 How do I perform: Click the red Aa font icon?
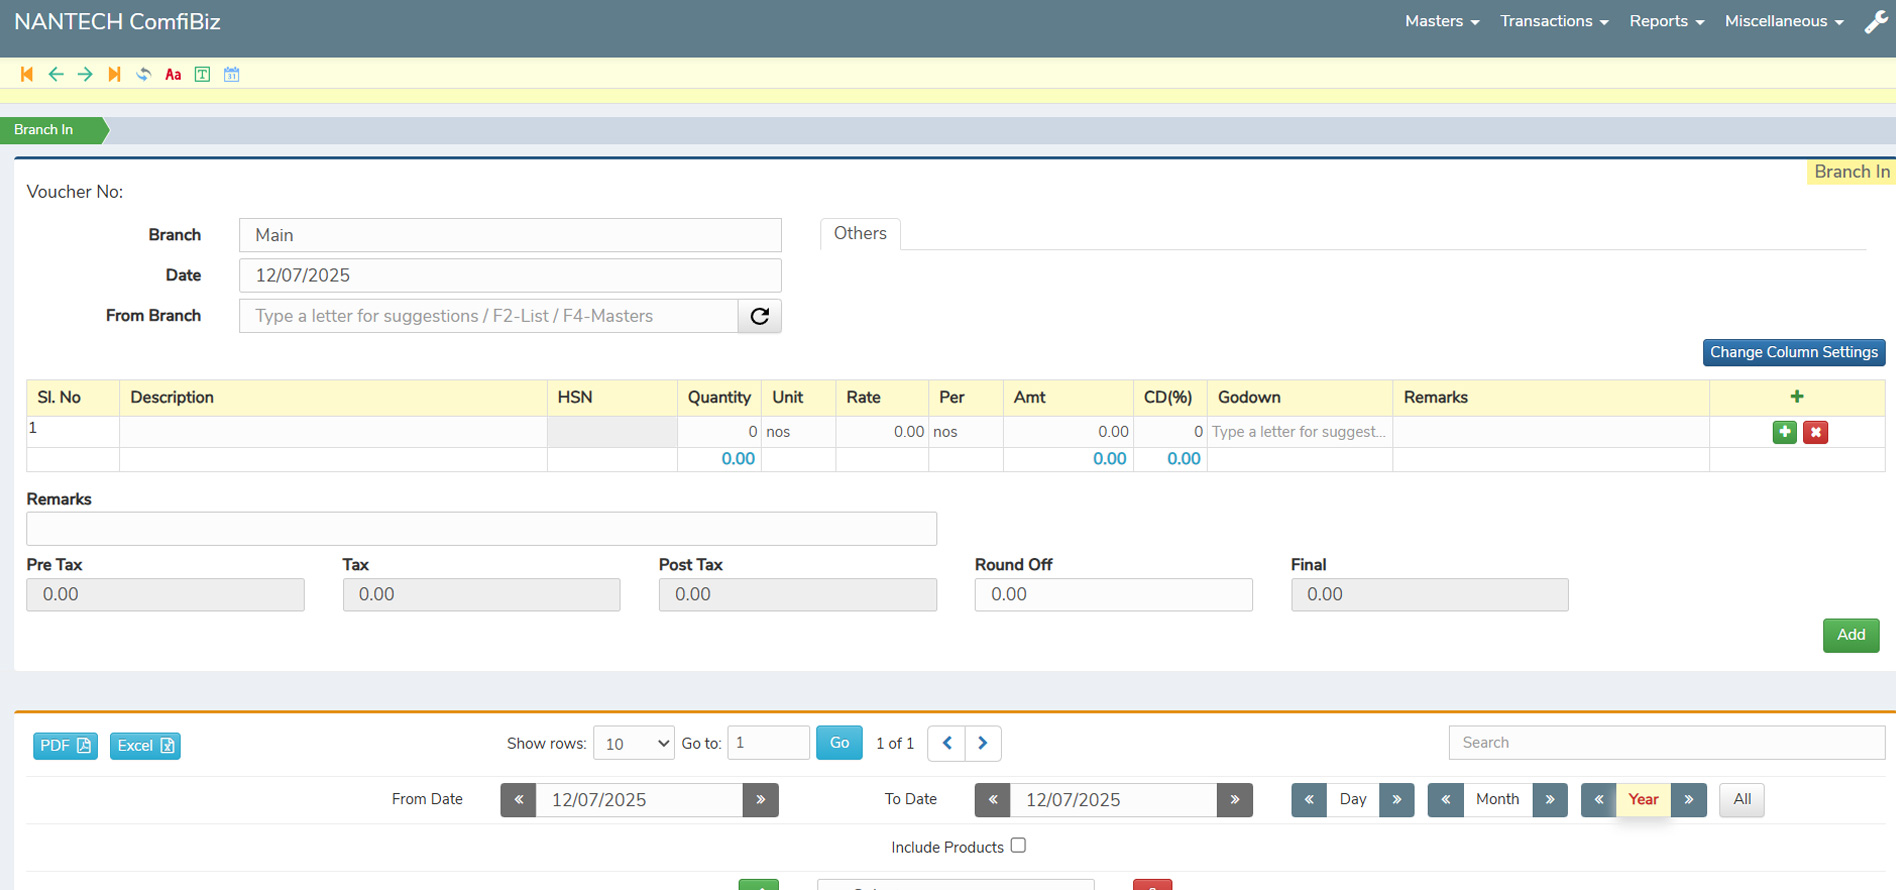173,74
